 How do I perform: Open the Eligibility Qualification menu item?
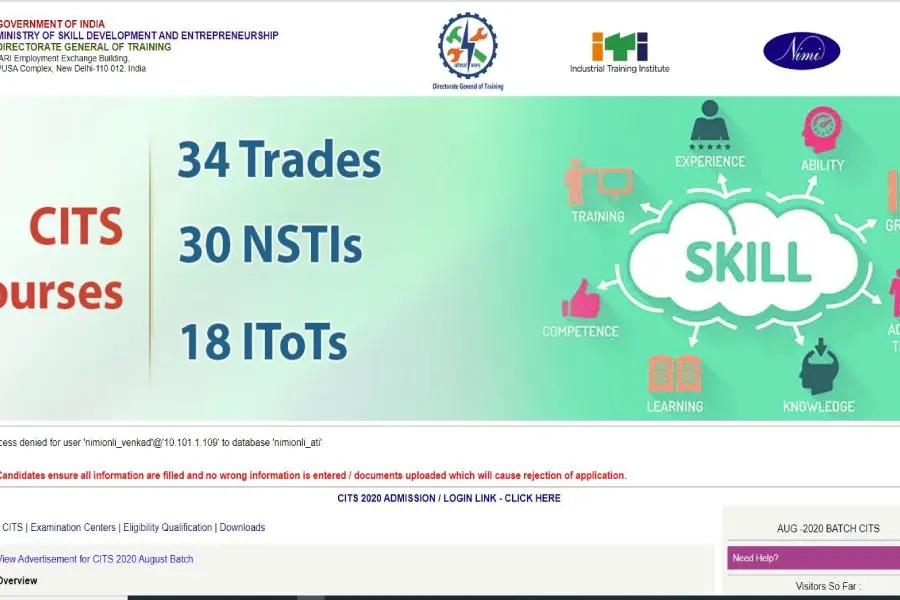pyautogui.click(x=167, y=527)
